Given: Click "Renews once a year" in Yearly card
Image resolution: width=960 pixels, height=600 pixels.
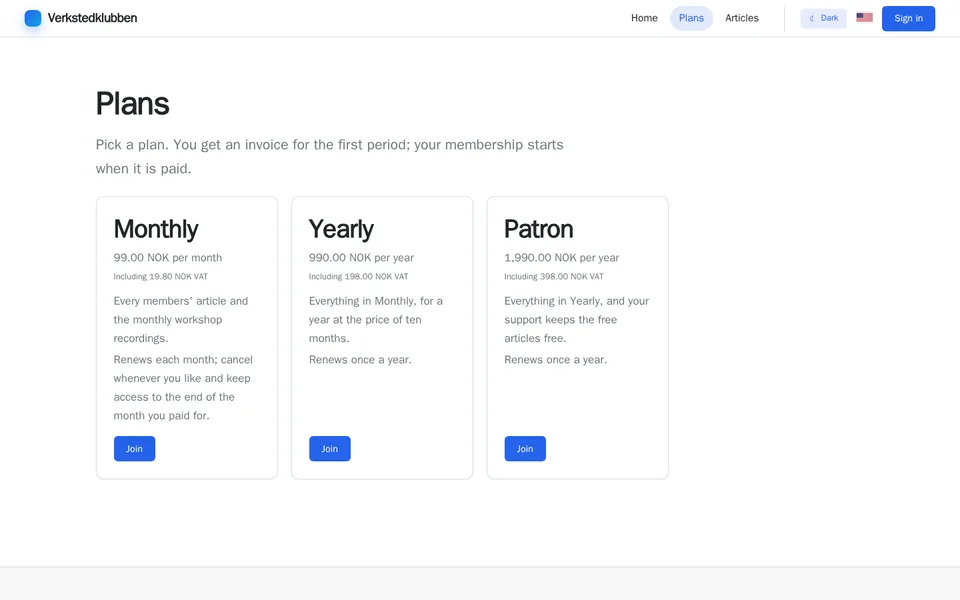Looking at the screenshot, I should [360, 360].
